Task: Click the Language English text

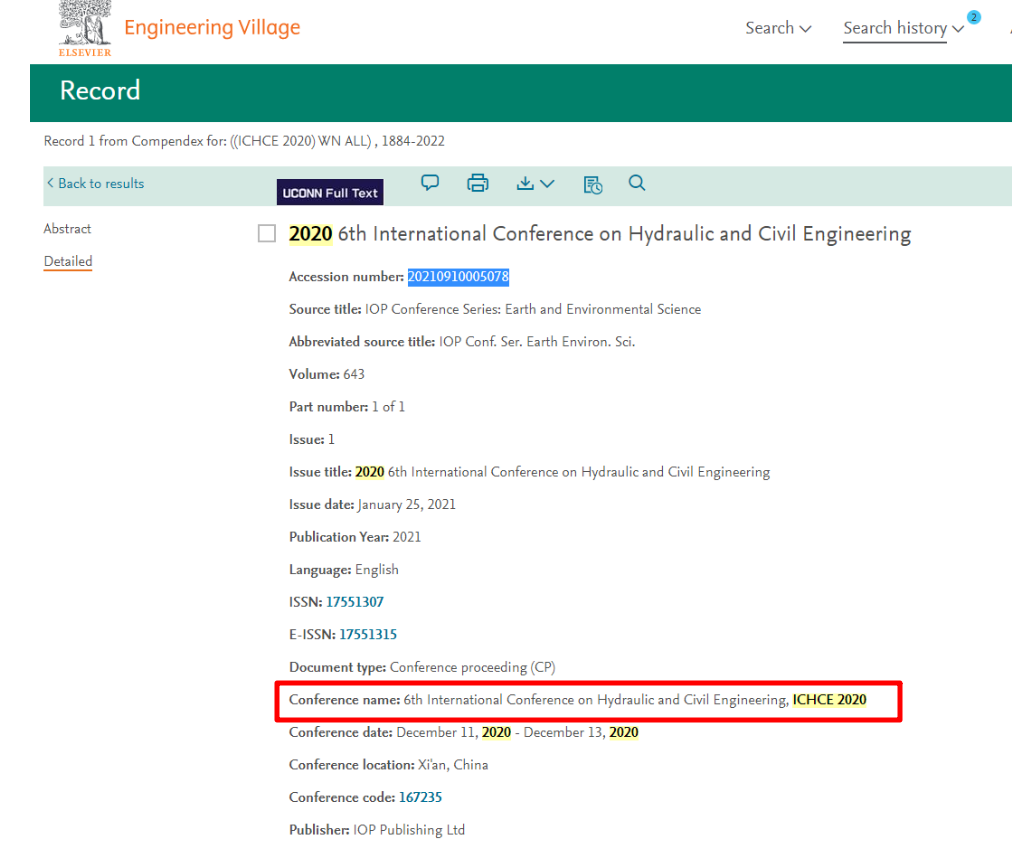Action: (x=344, y=569)
